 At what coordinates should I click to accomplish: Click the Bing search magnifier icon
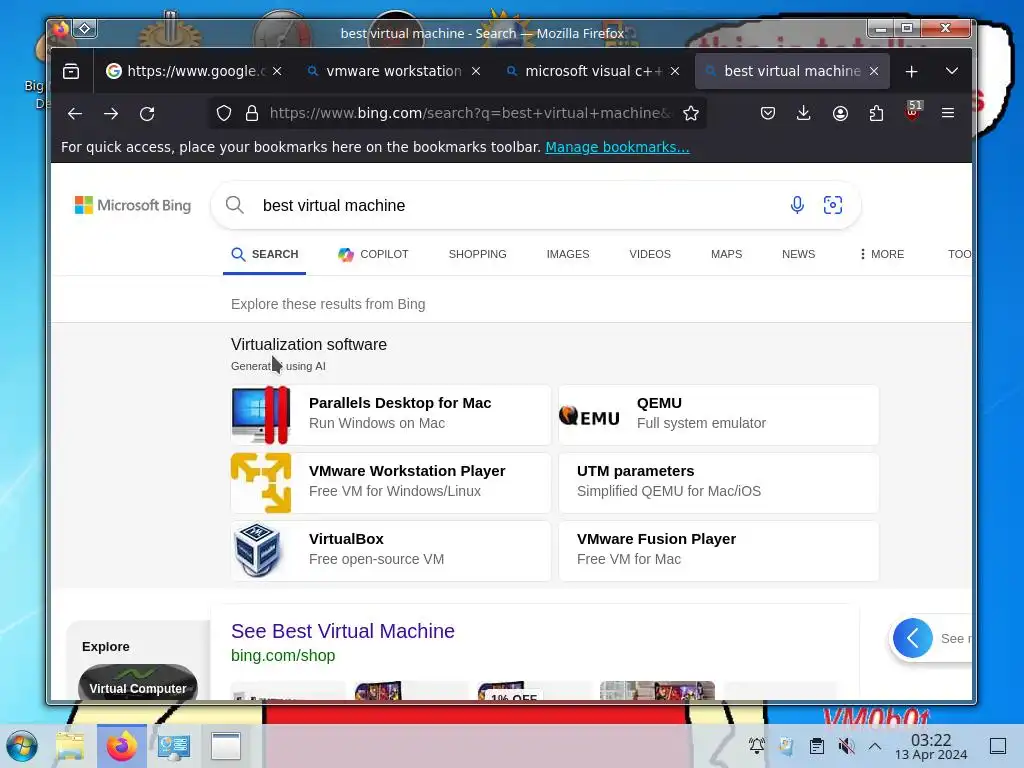[x=234, y=205]
